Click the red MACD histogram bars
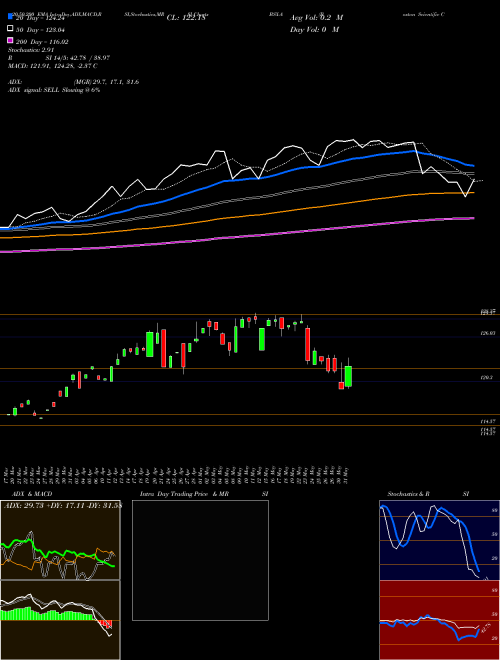500x660 pixels. click(x=103, y=624)
